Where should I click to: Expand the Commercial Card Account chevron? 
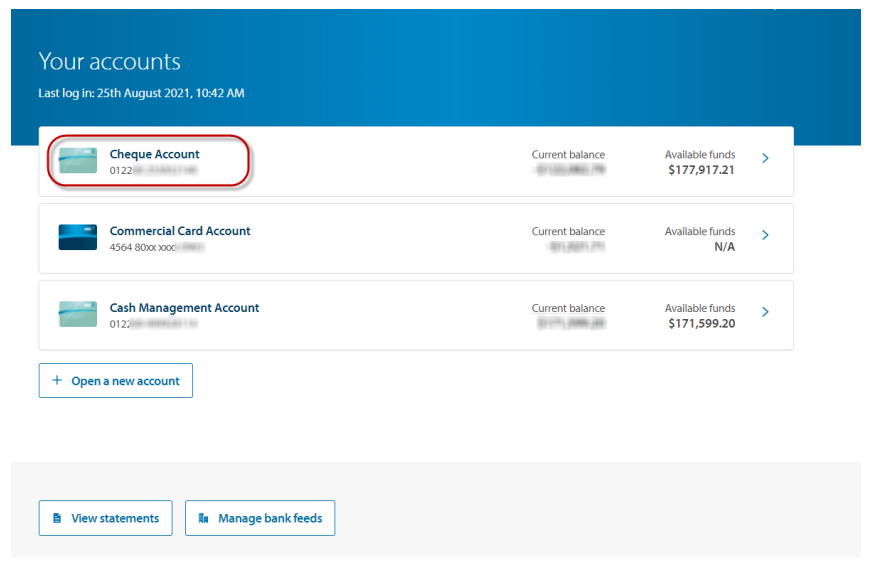[x=765, y=235]
